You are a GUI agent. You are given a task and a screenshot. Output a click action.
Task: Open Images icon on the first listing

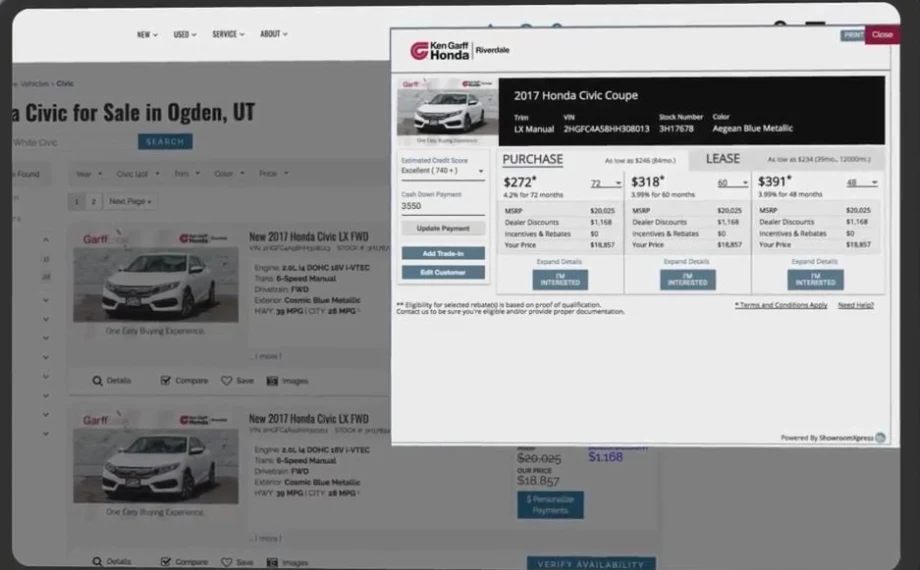(x=272, y=381)
